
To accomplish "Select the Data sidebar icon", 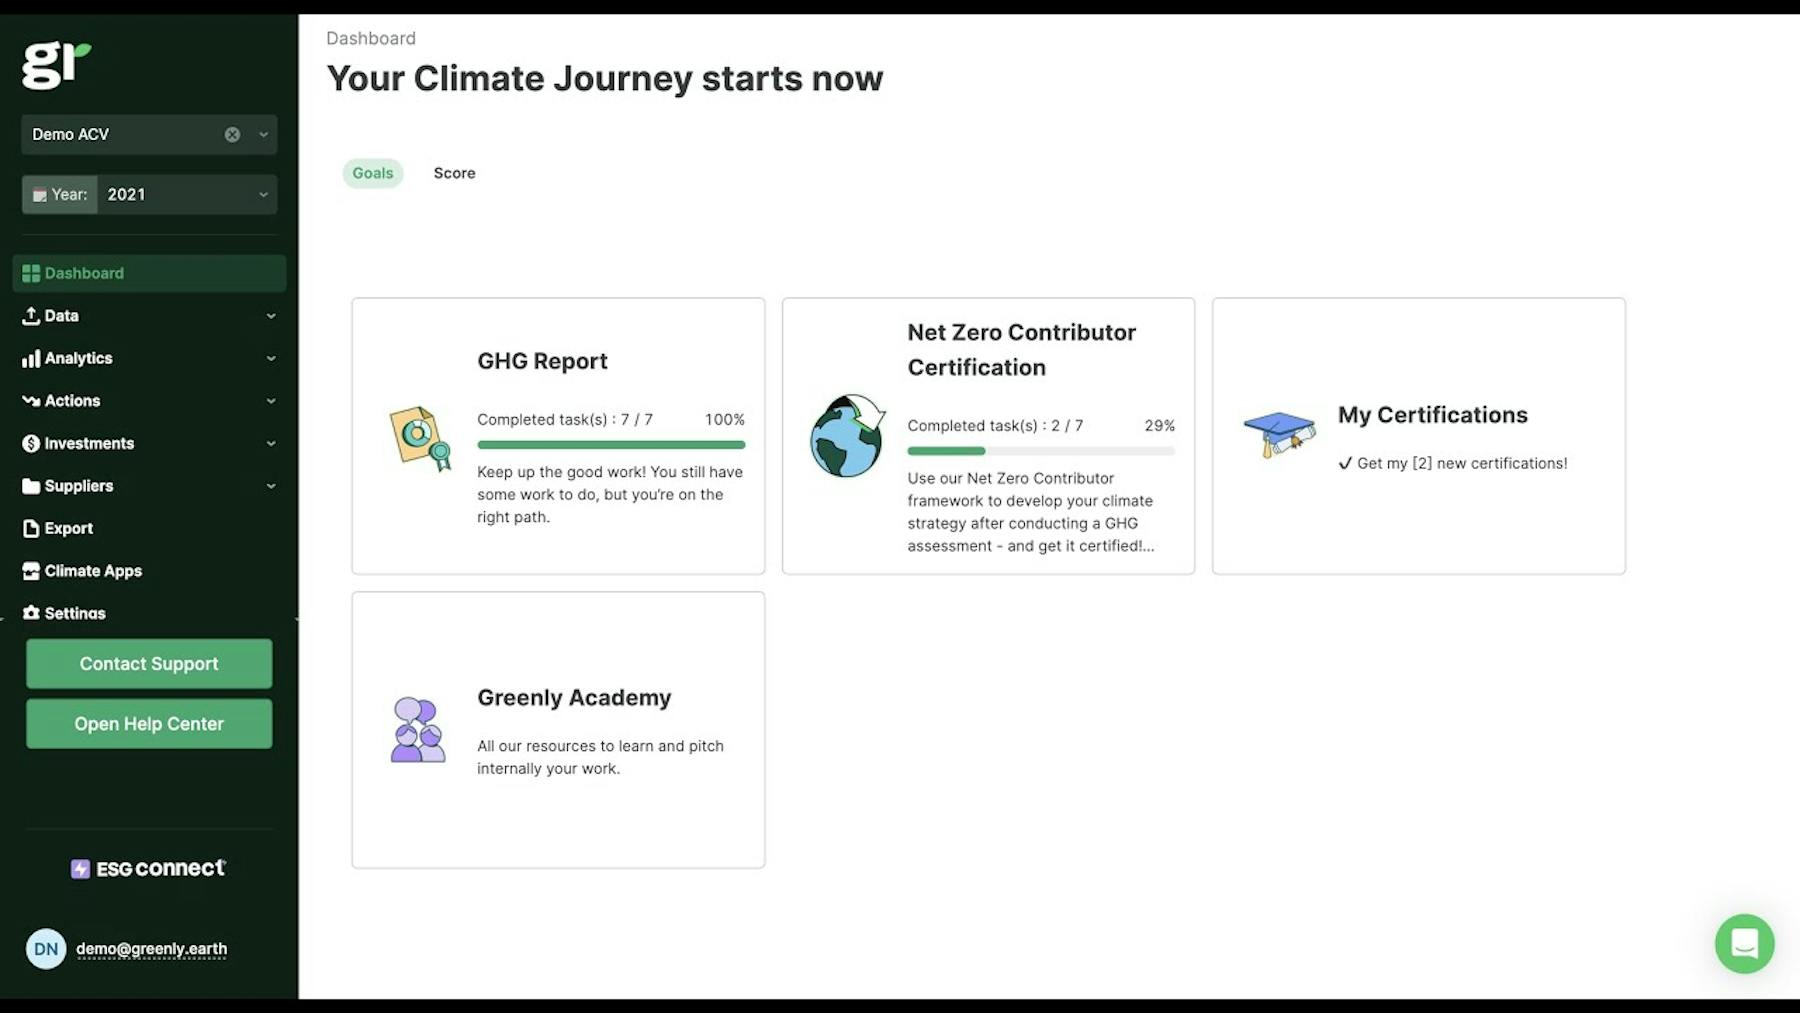I will pos(30,315).
